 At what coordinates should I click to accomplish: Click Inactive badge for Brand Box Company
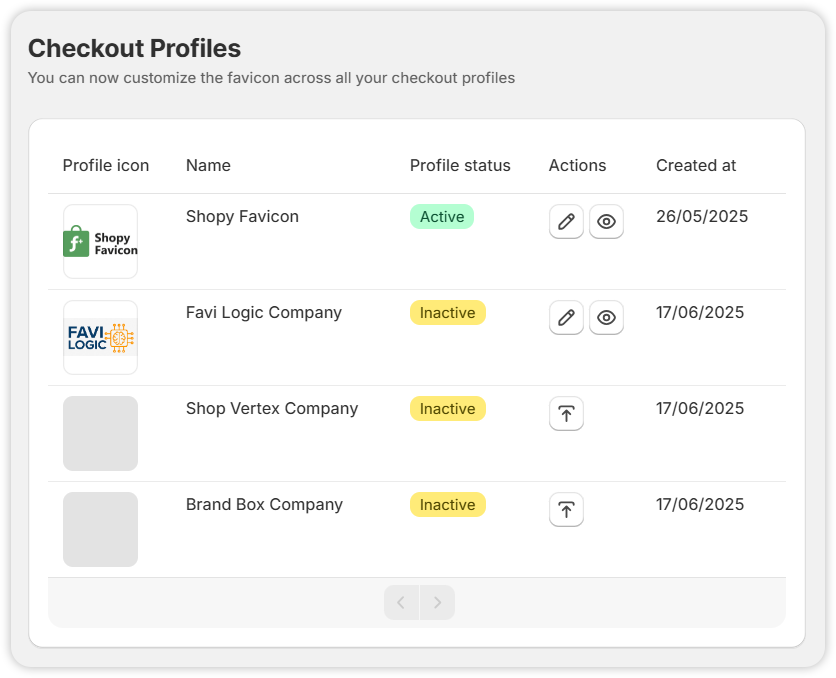point(448,504)
